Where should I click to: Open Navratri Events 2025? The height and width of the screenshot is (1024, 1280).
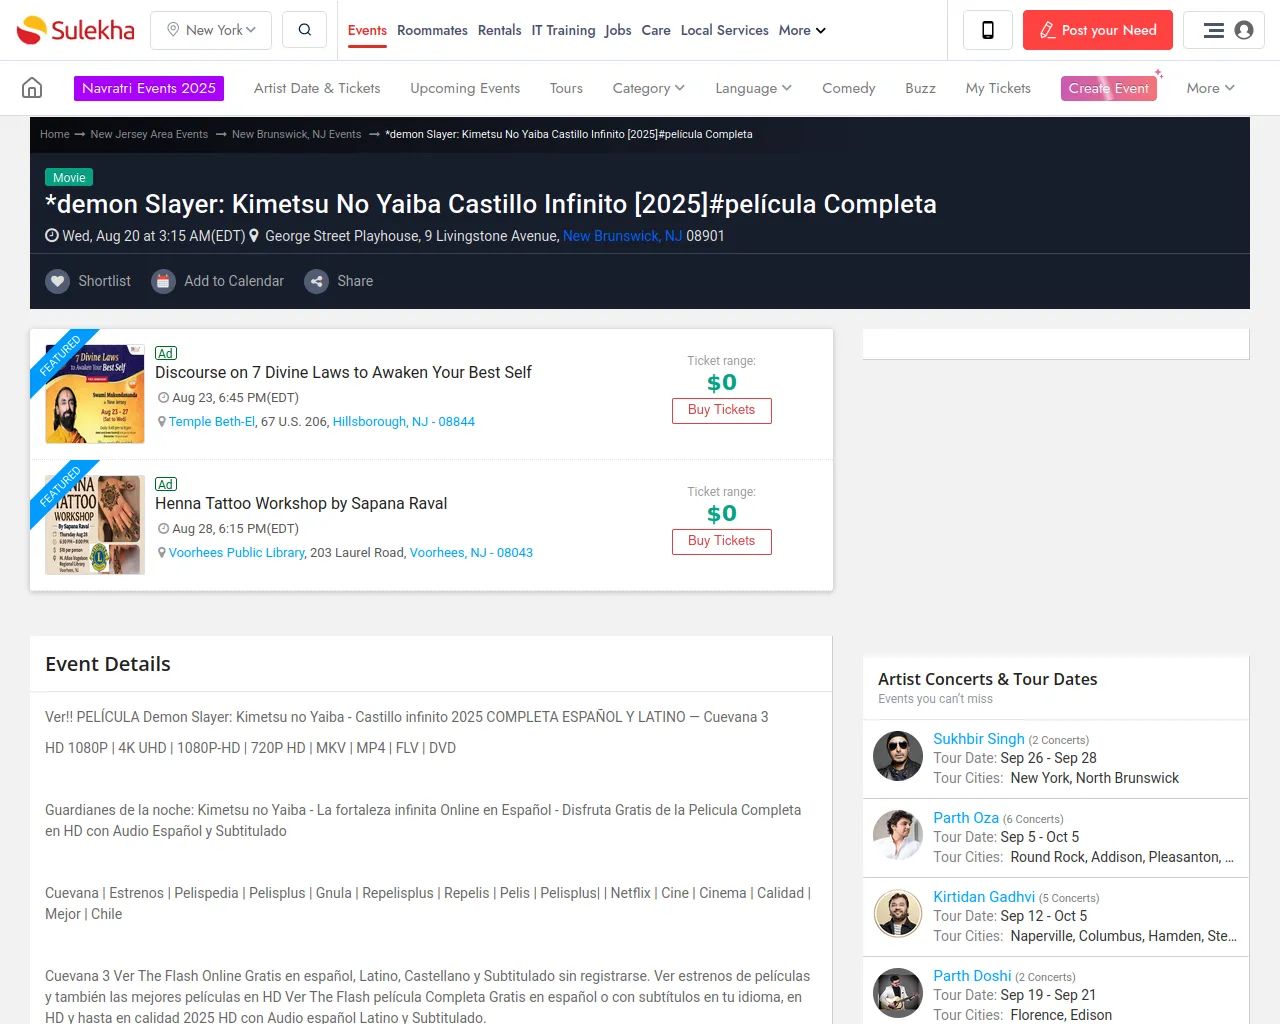pyautogui.click(x=149, y=88)
